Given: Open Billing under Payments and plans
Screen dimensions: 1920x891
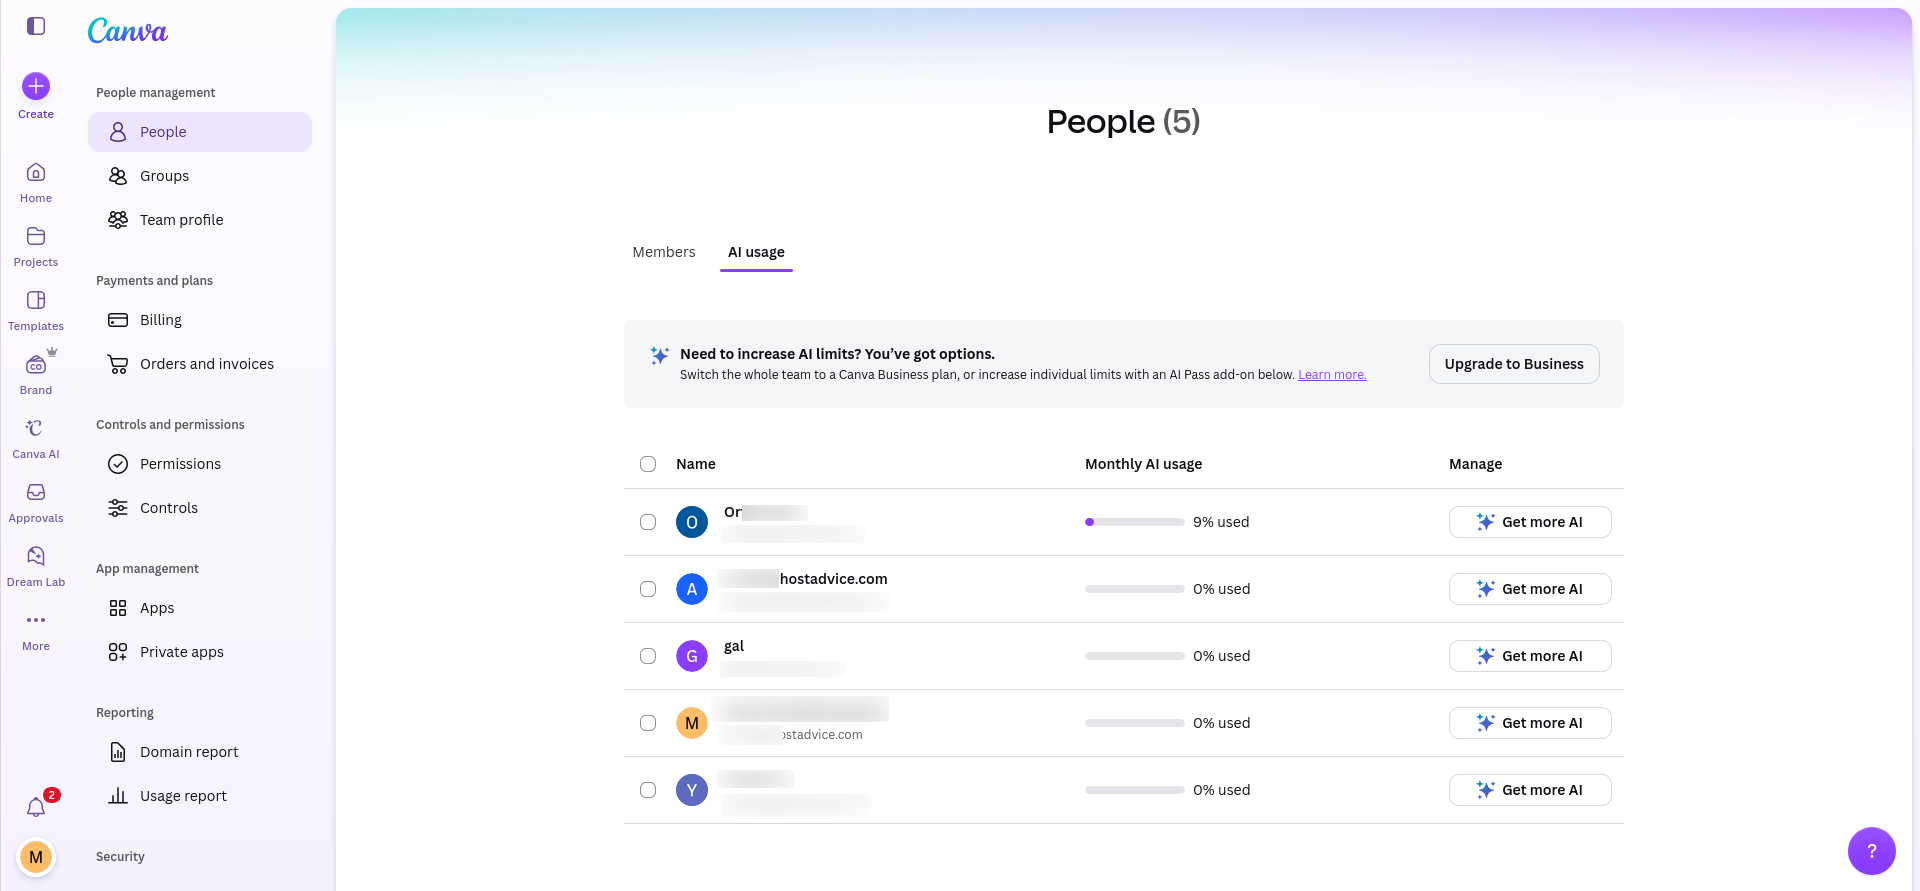Looking at the screenshot, I should coord(200,320).
